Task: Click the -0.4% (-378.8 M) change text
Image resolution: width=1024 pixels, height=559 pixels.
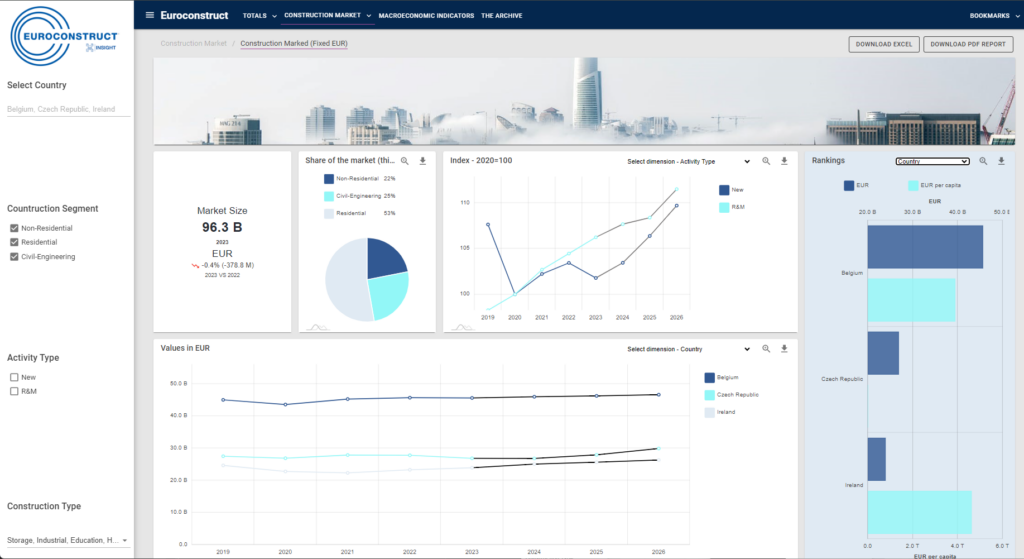Action: pos(227,265)
